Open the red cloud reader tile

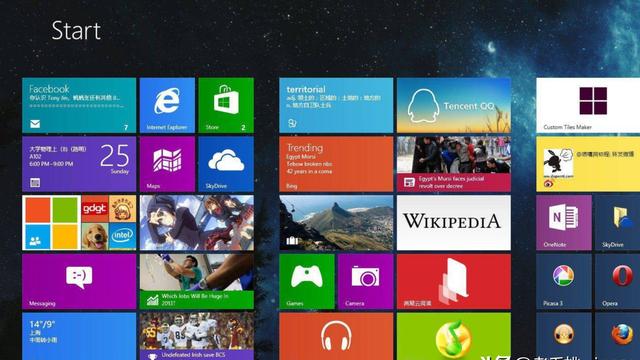[x=454, y=282]
